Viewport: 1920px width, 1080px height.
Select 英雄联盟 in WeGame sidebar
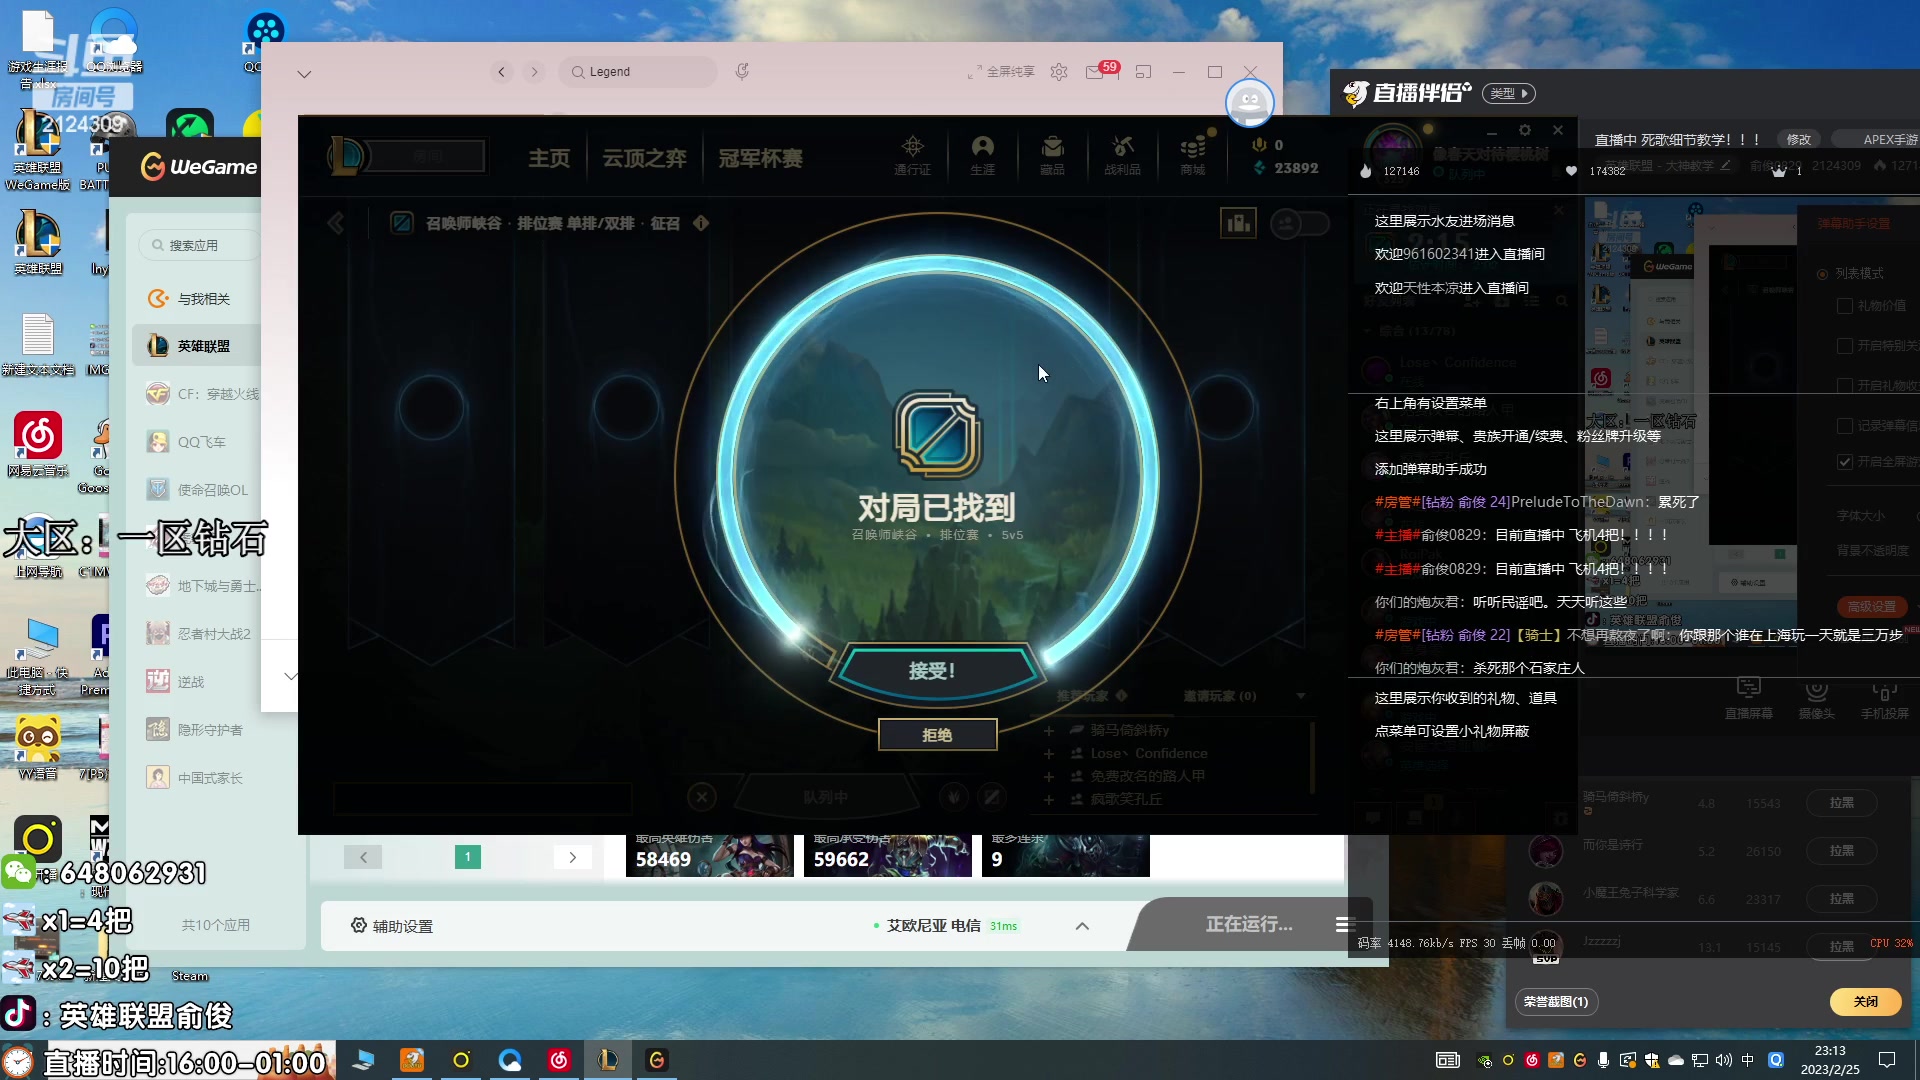tap(196, 346)
